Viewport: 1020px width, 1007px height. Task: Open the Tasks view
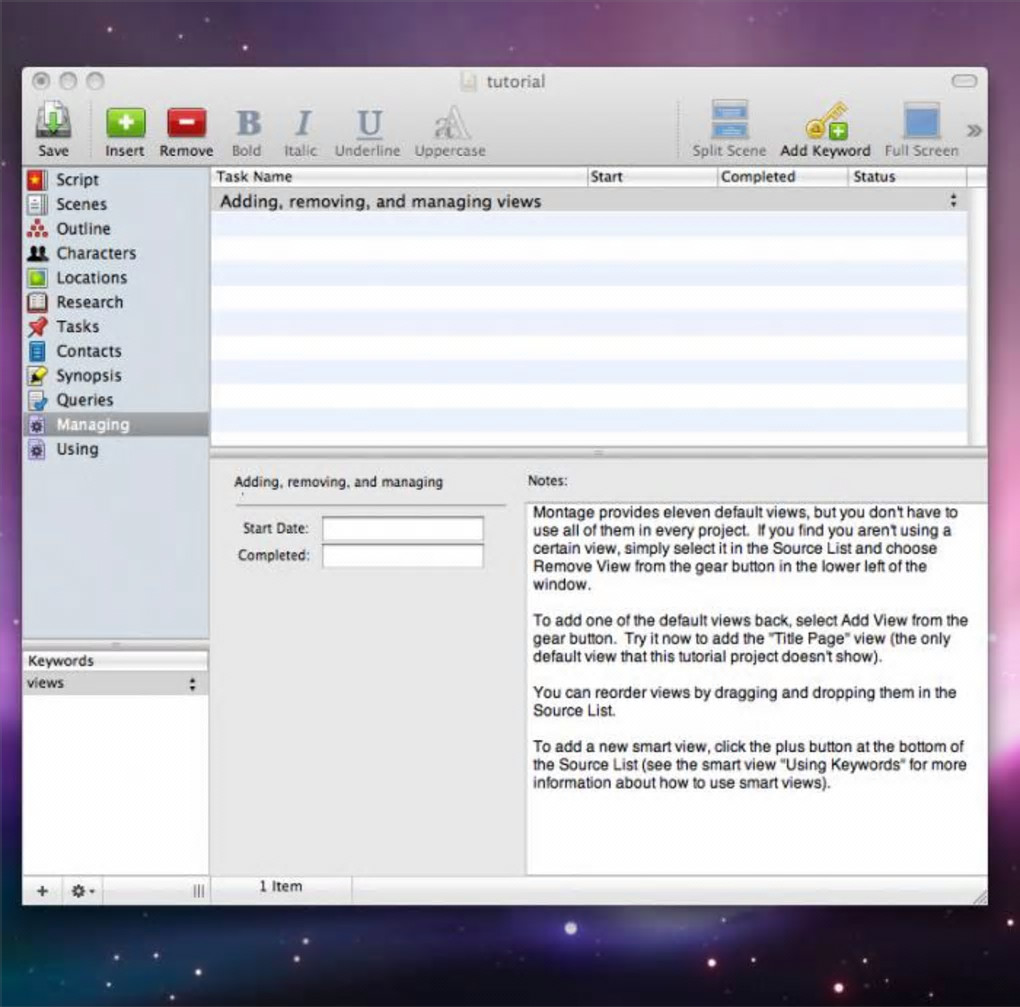click(77, 327)
